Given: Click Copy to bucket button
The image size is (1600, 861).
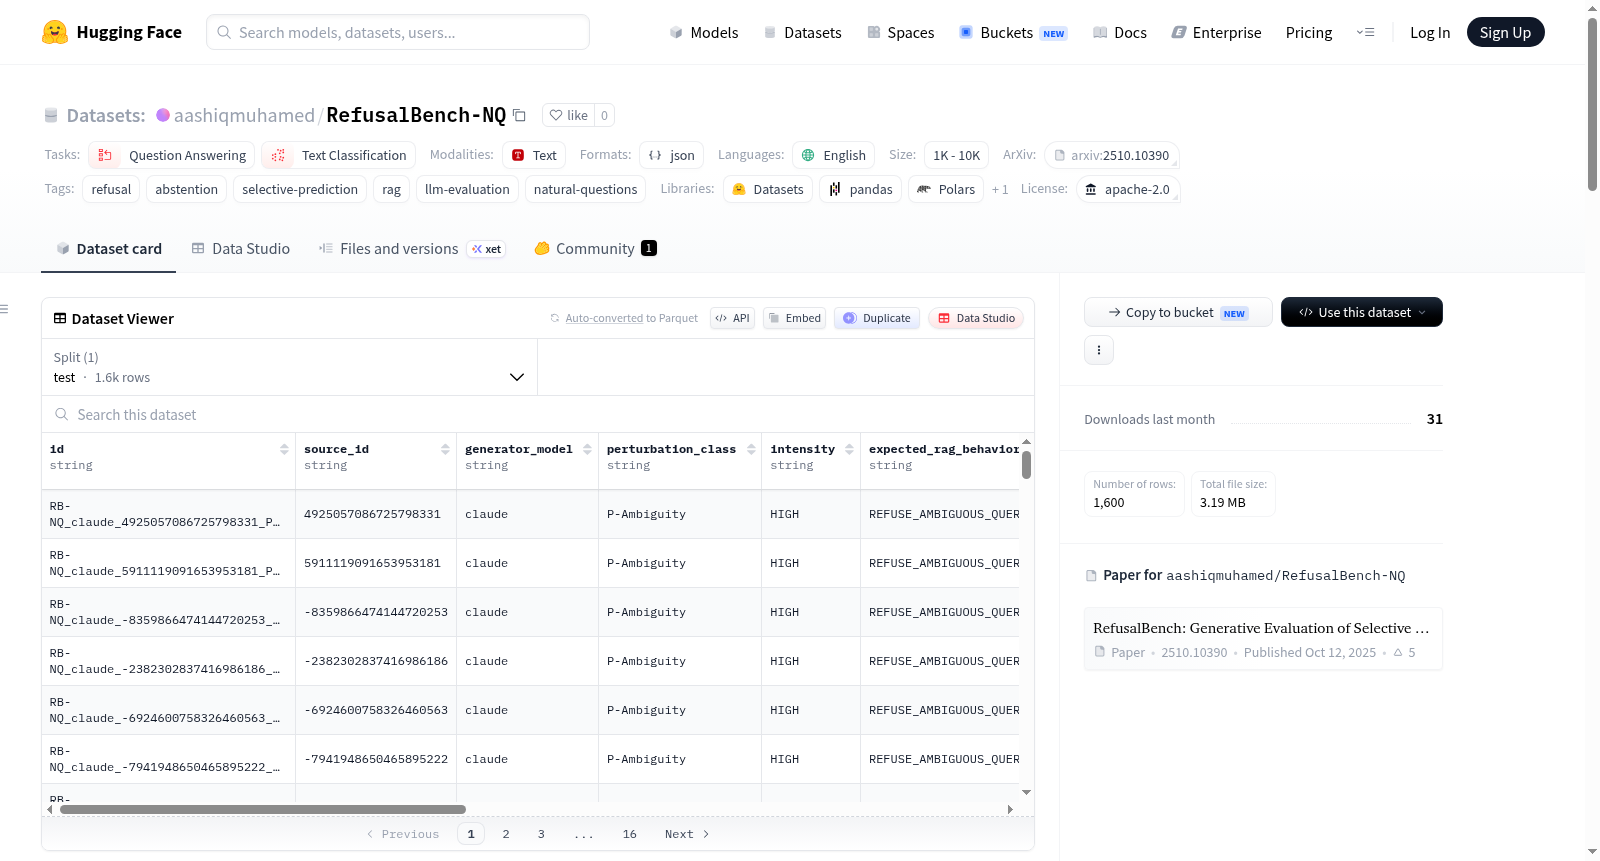Looking at the screenshot, I should click(1178, 312).
